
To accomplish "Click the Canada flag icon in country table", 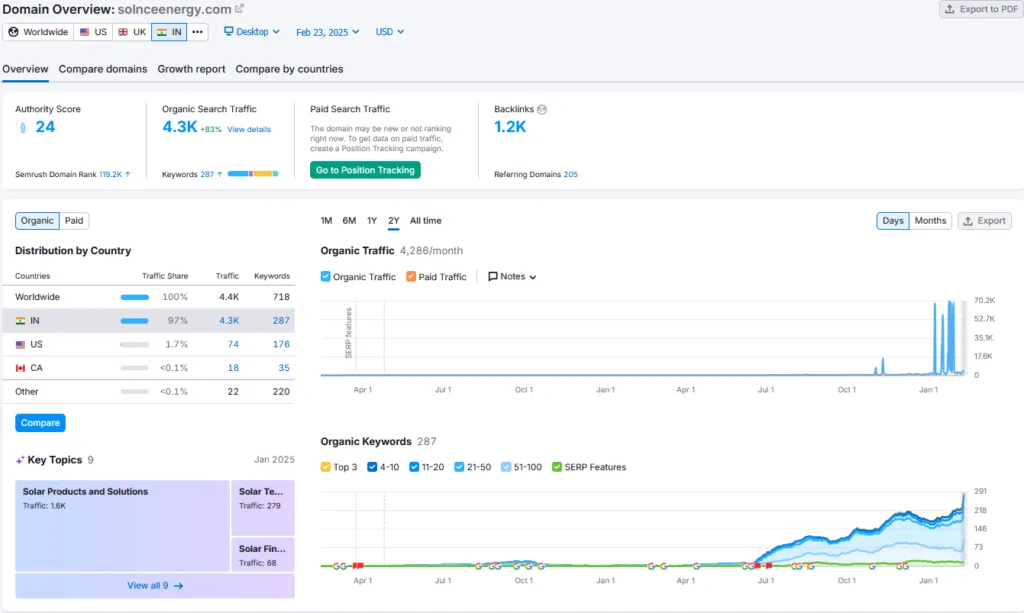I will 20,368.
